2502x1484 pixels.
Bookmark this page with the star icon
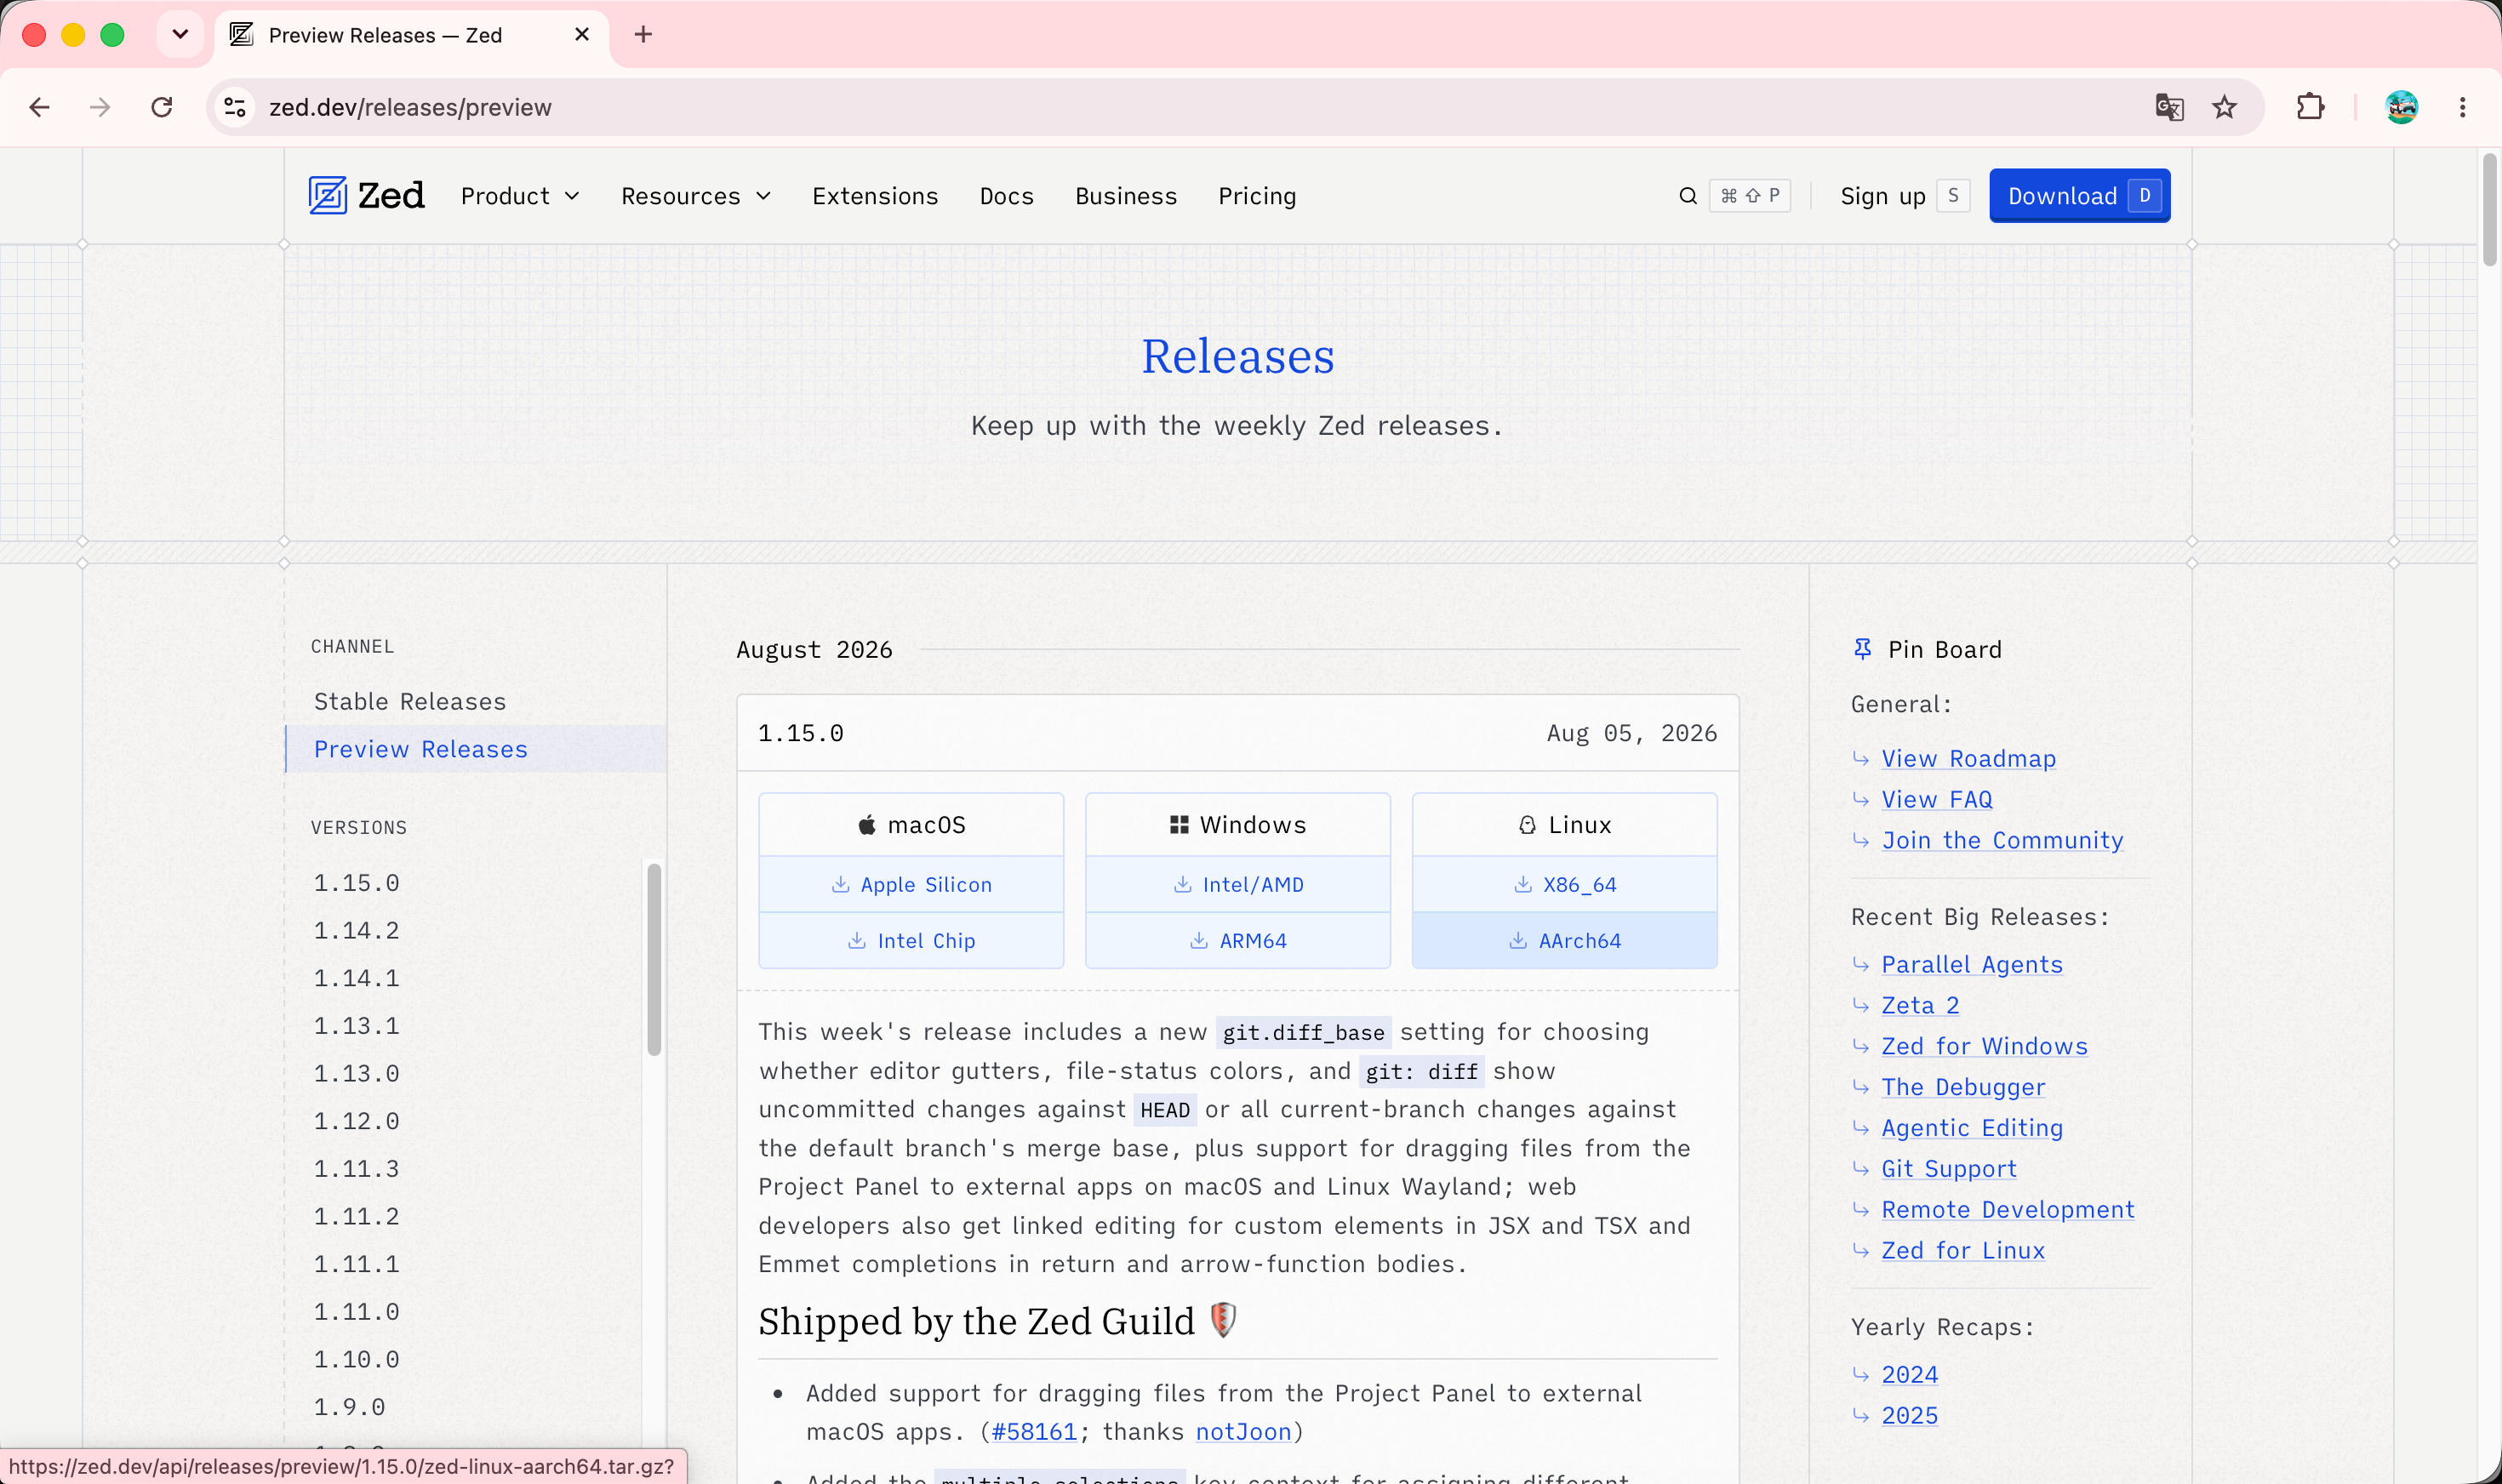click(x=2224, y=107)
